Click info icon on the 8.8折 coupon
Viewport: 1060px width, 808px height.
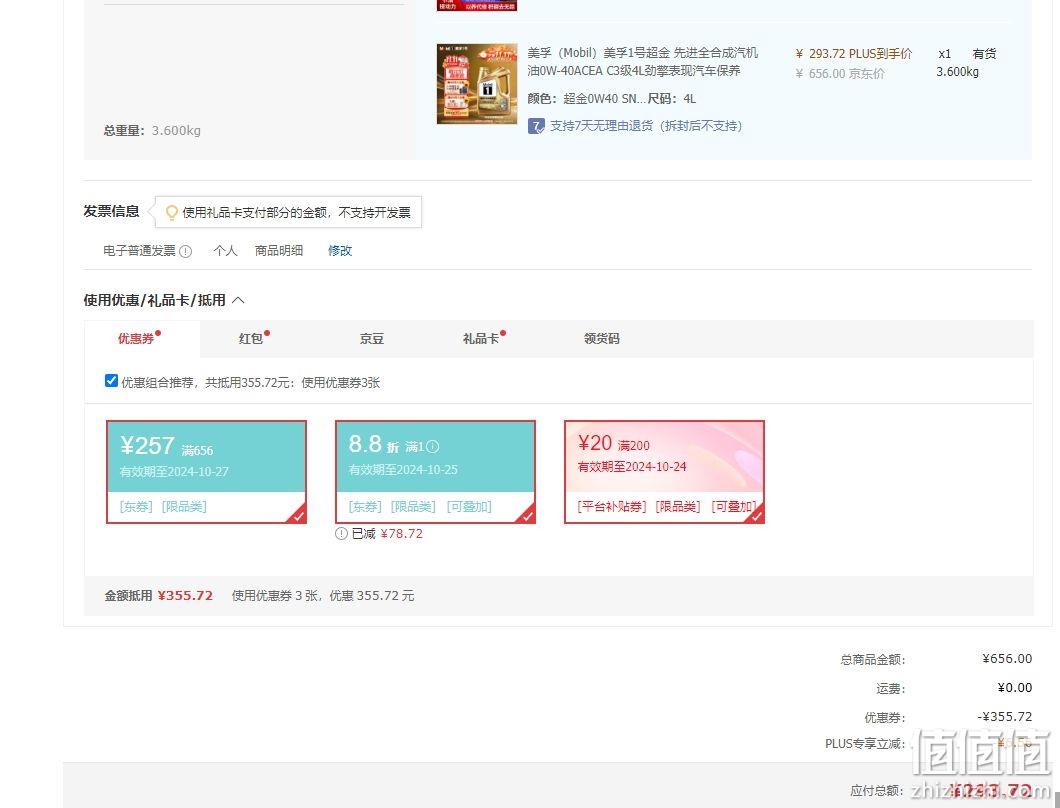click(x=433, y=446)
